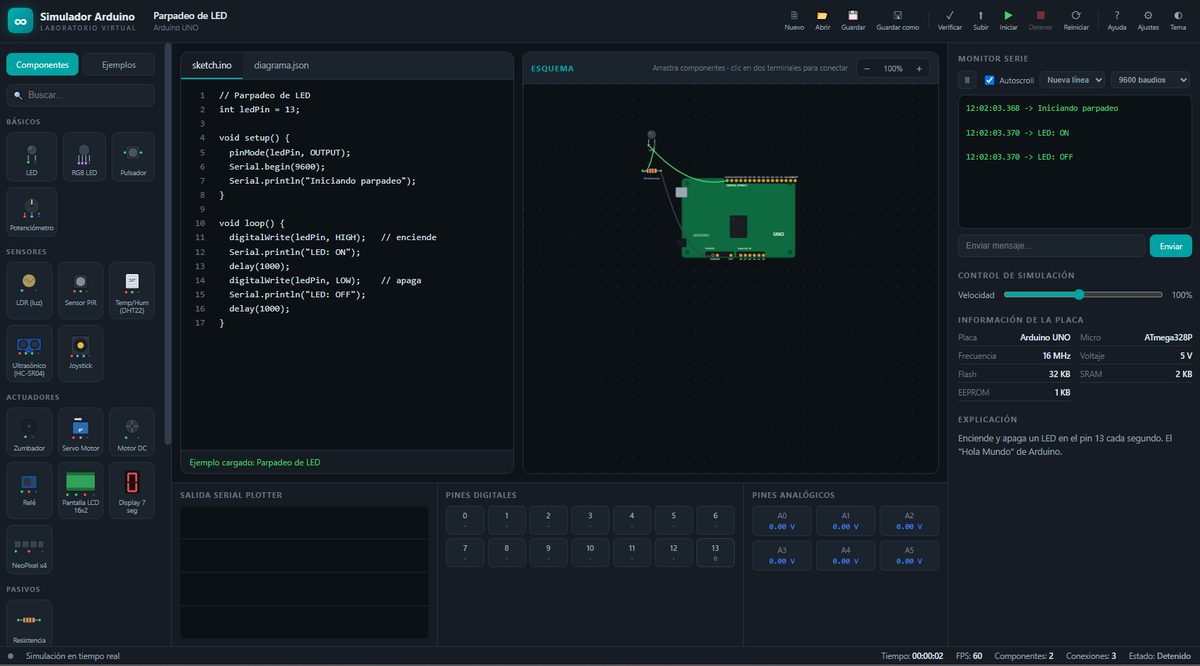
Task: Add the Sensor PIR component
Action: coord(81,290)
